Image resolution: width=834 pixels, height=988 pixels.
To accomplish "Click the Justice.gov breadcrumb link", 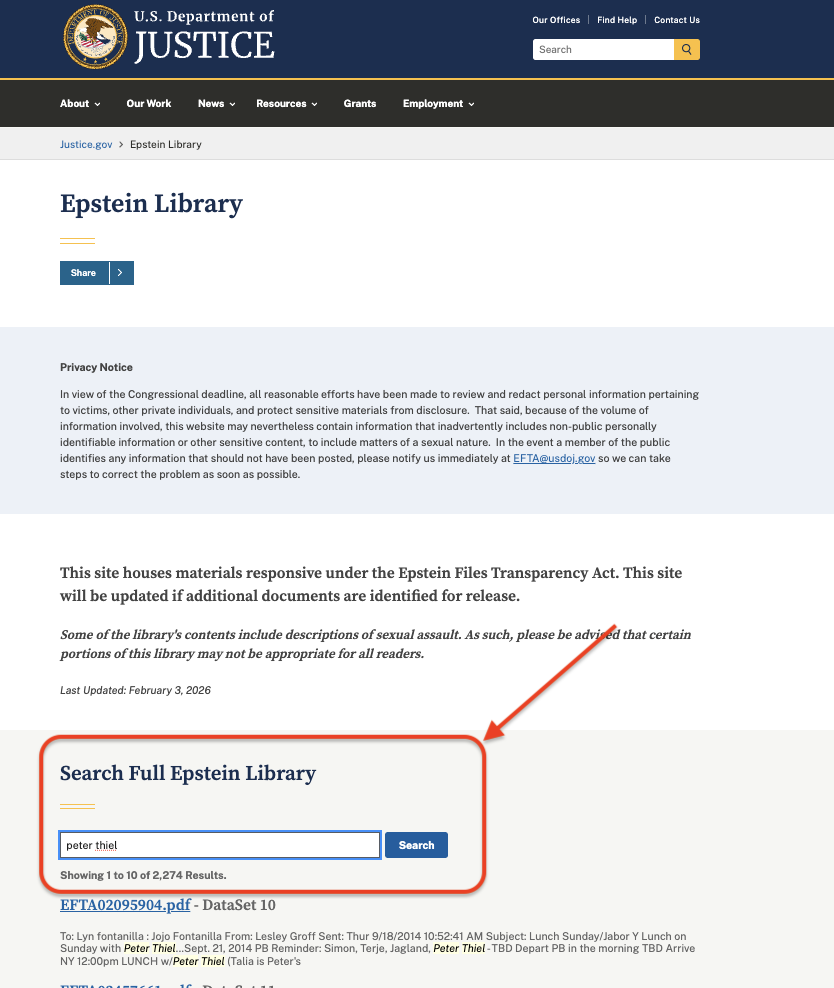I will click(x=86, y=144).
